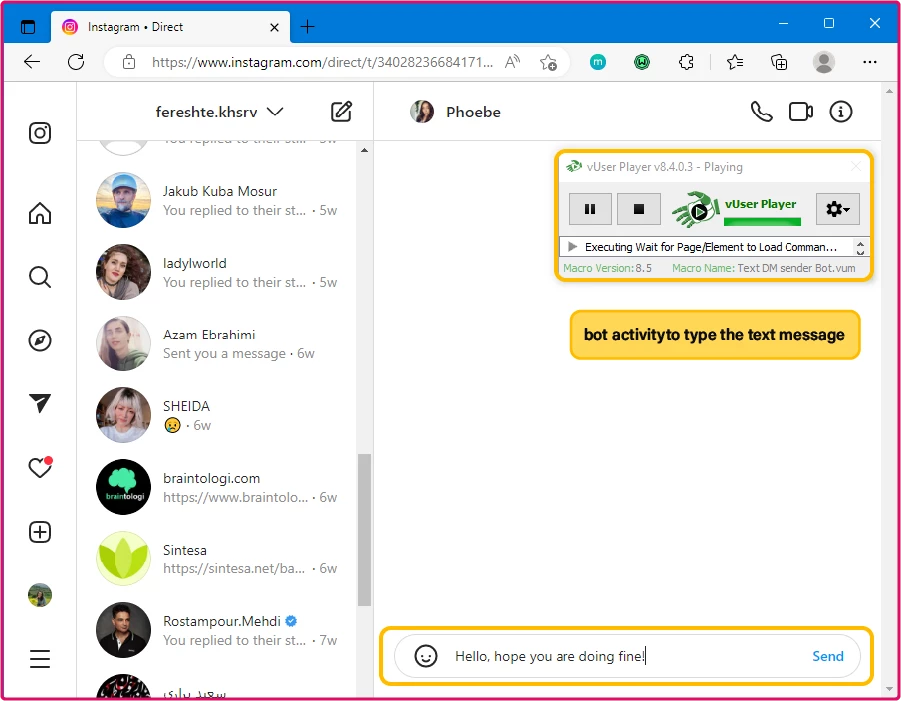
Task: Go back in browser
Action: [x=32, y=61]
